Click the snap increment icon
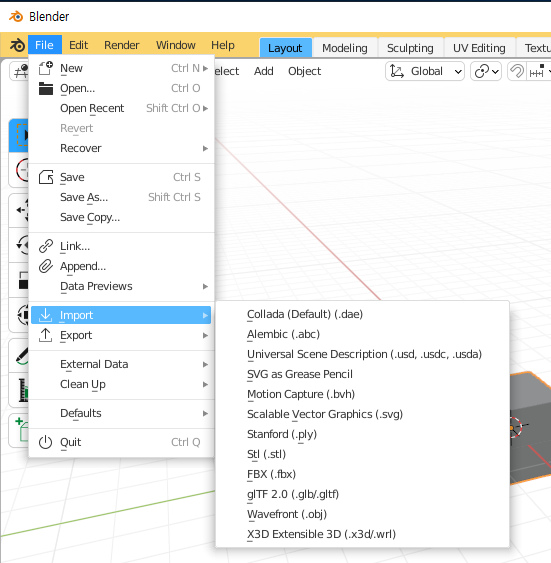This screenshot has width=551, height=563. [537, 71]
